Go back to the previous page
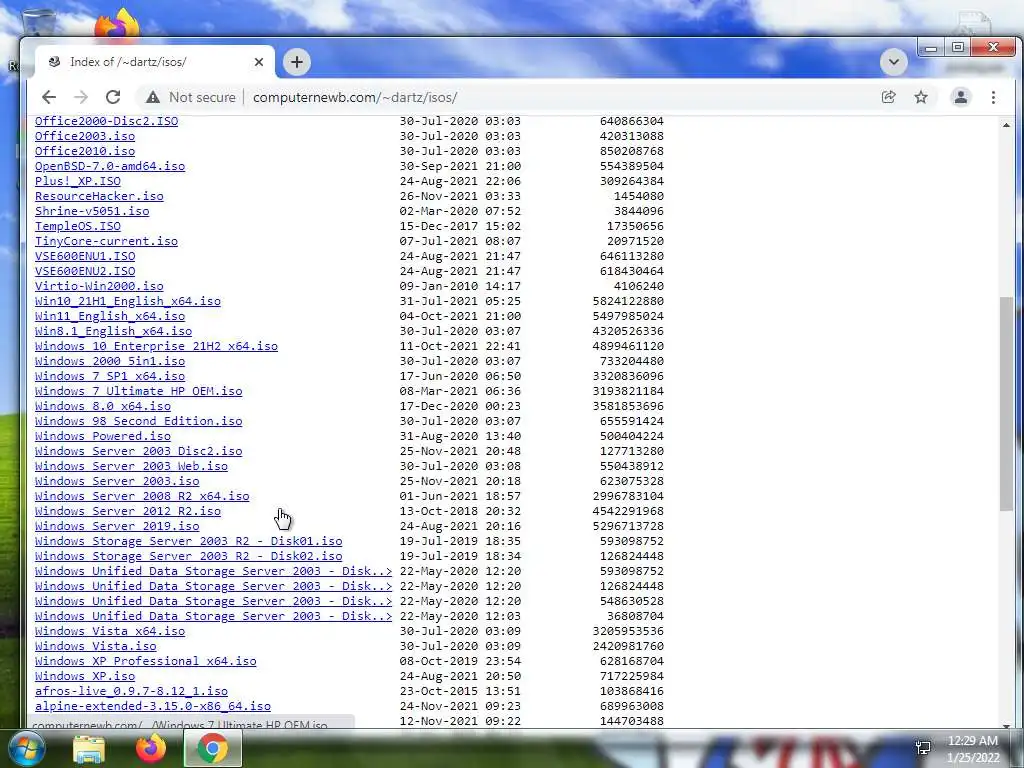The height and width of the screenshot is (768, 1024). click(x=49, y=97)
